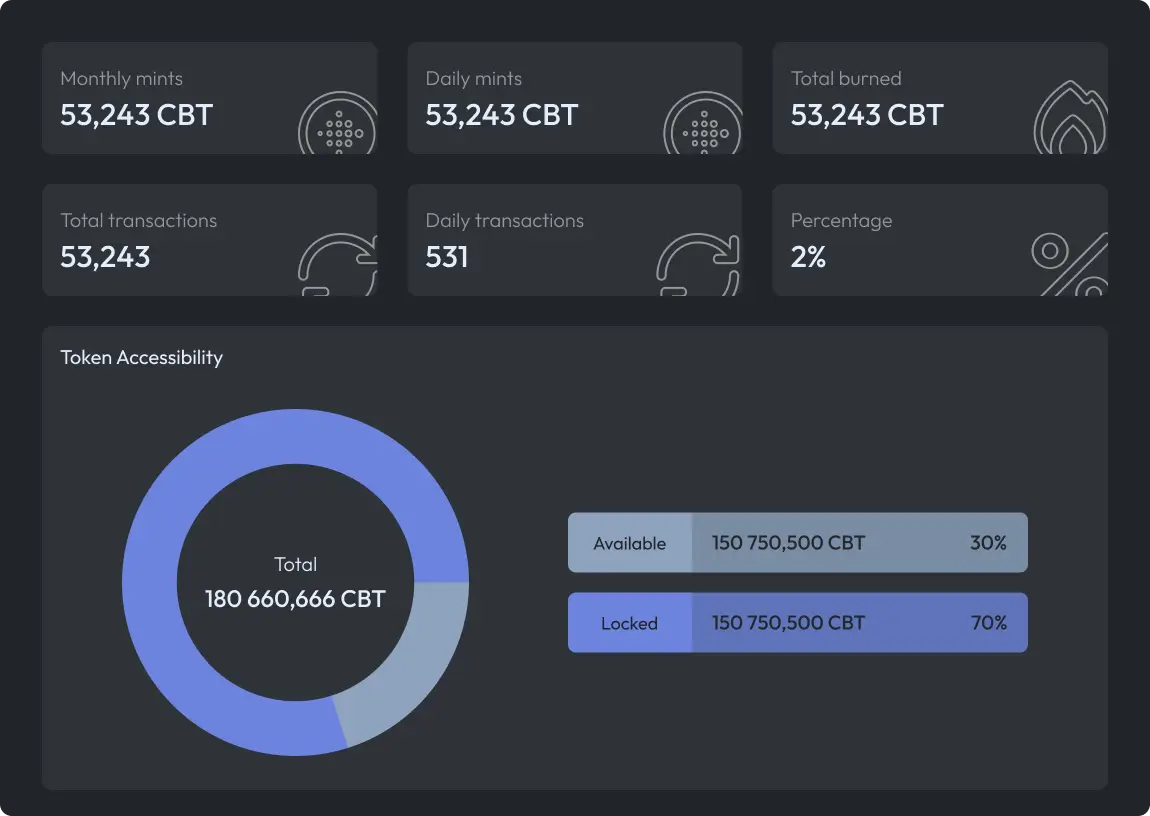1150x816 pixels.
Task: Select the Percentage label
Action: click(841, 221)
